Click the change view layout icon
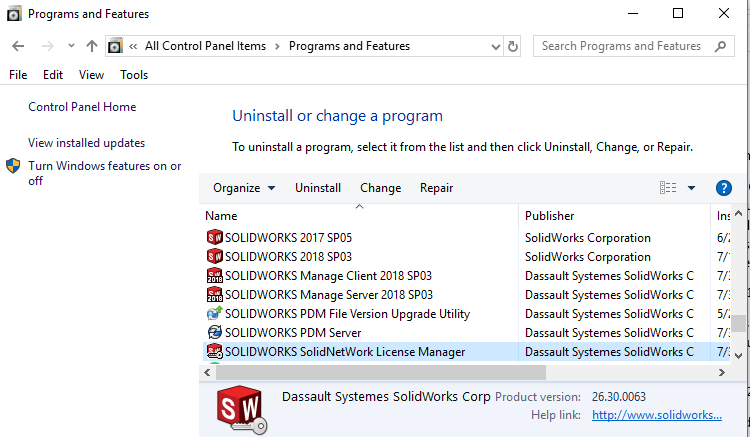The image size is (750, 437). pyautogui.click(x=668, y=188)
